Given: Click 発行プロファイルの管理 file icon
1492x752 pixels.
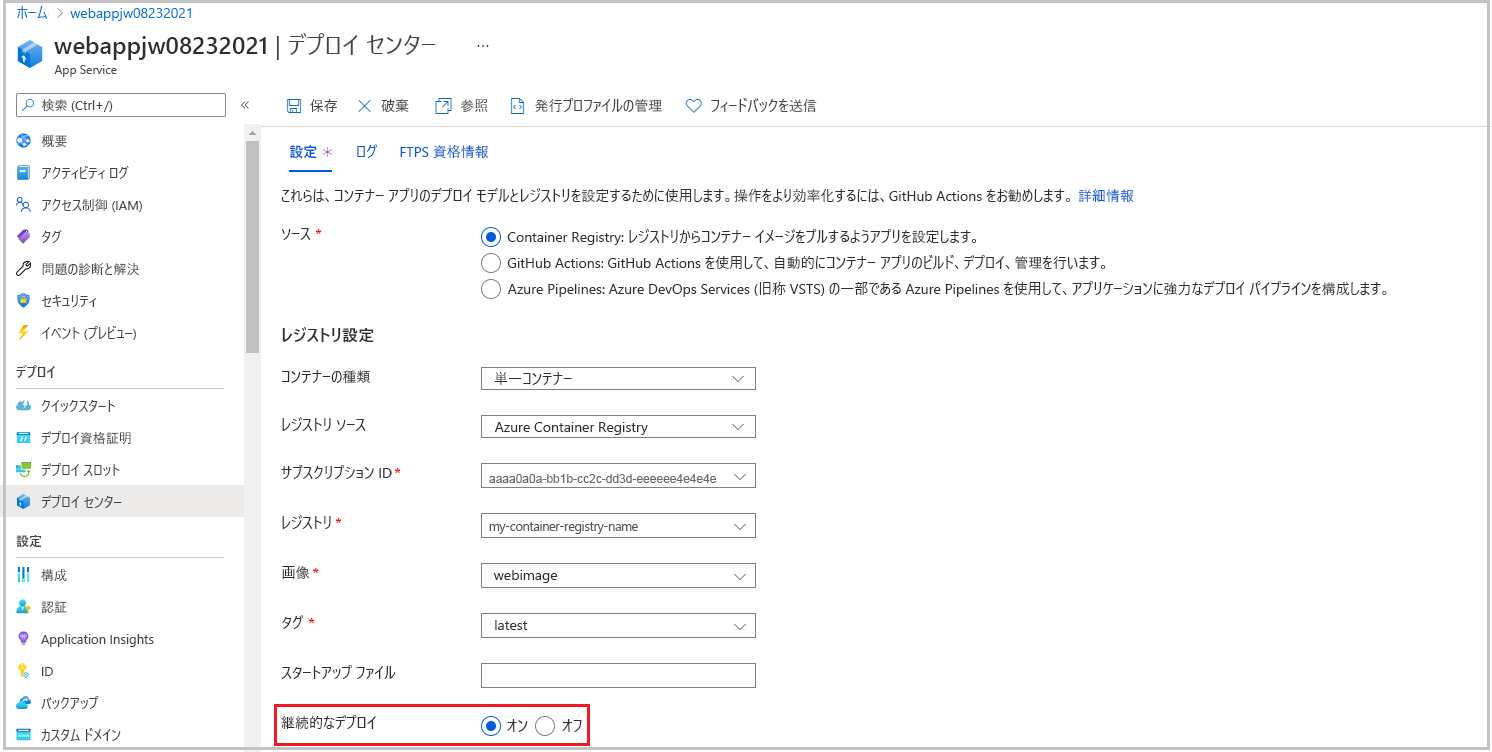Looking at the screenshot, I should (518, 106).
